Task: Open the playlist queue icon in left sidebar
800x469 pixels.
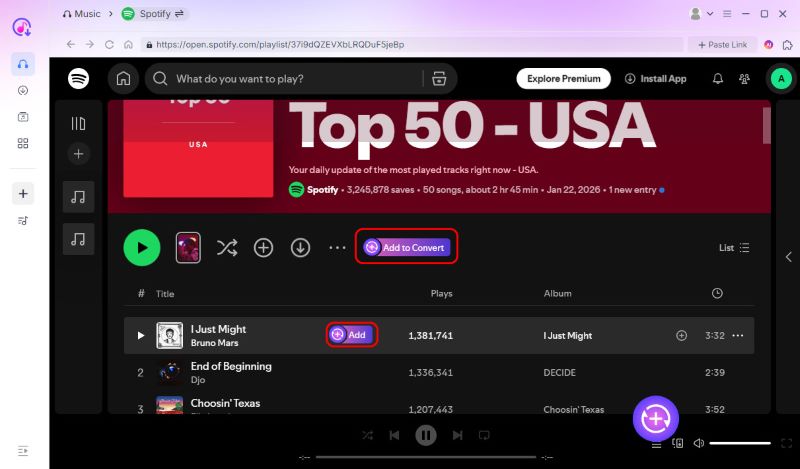Action: tap(23, 220)
